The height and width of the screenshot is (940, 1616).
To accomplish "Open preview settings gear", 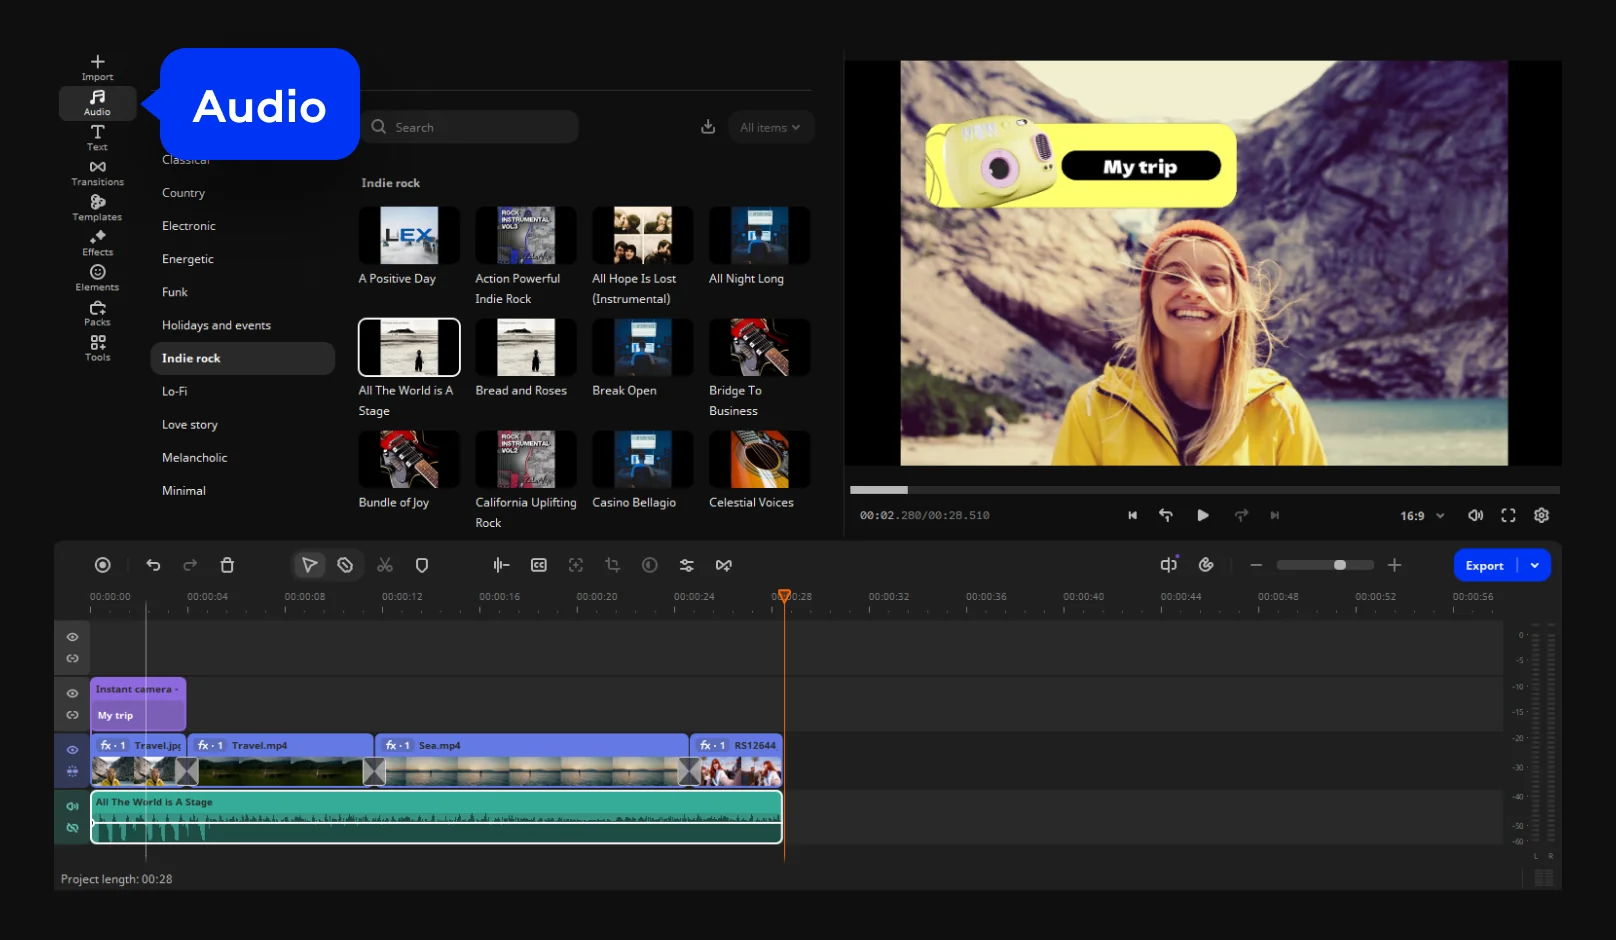I will tap(1541, 515).
